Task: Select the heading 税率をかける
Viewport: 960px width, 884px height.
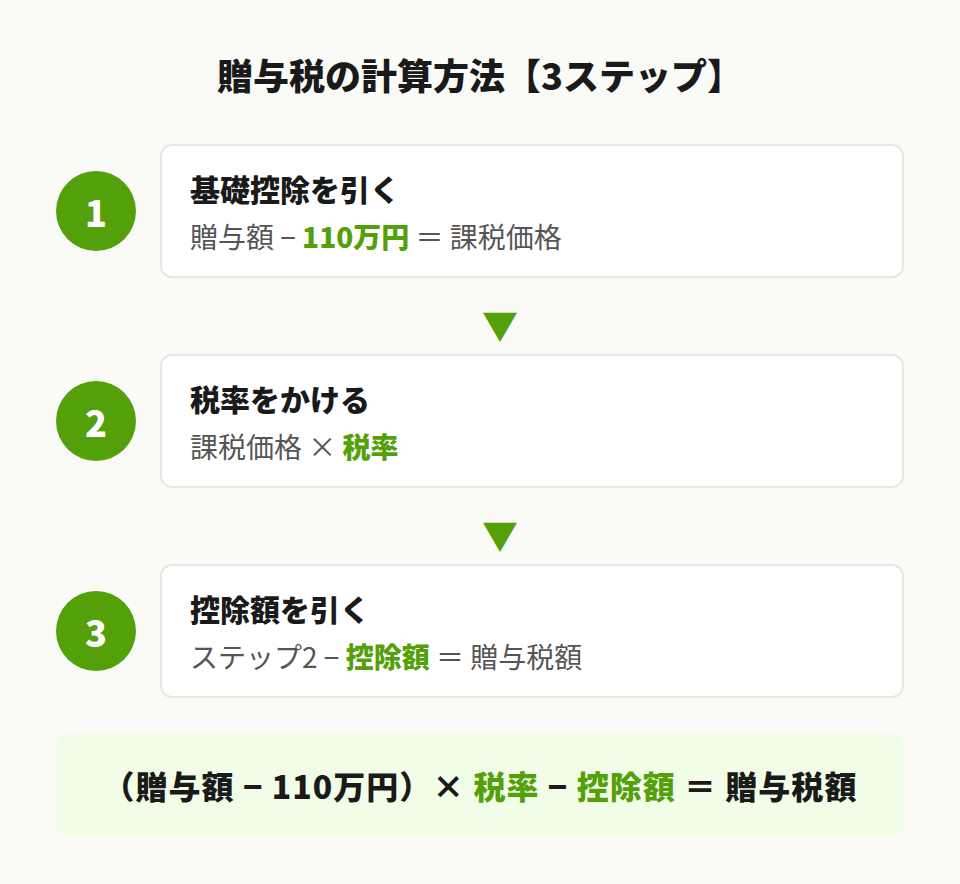Action: [279, 400]
